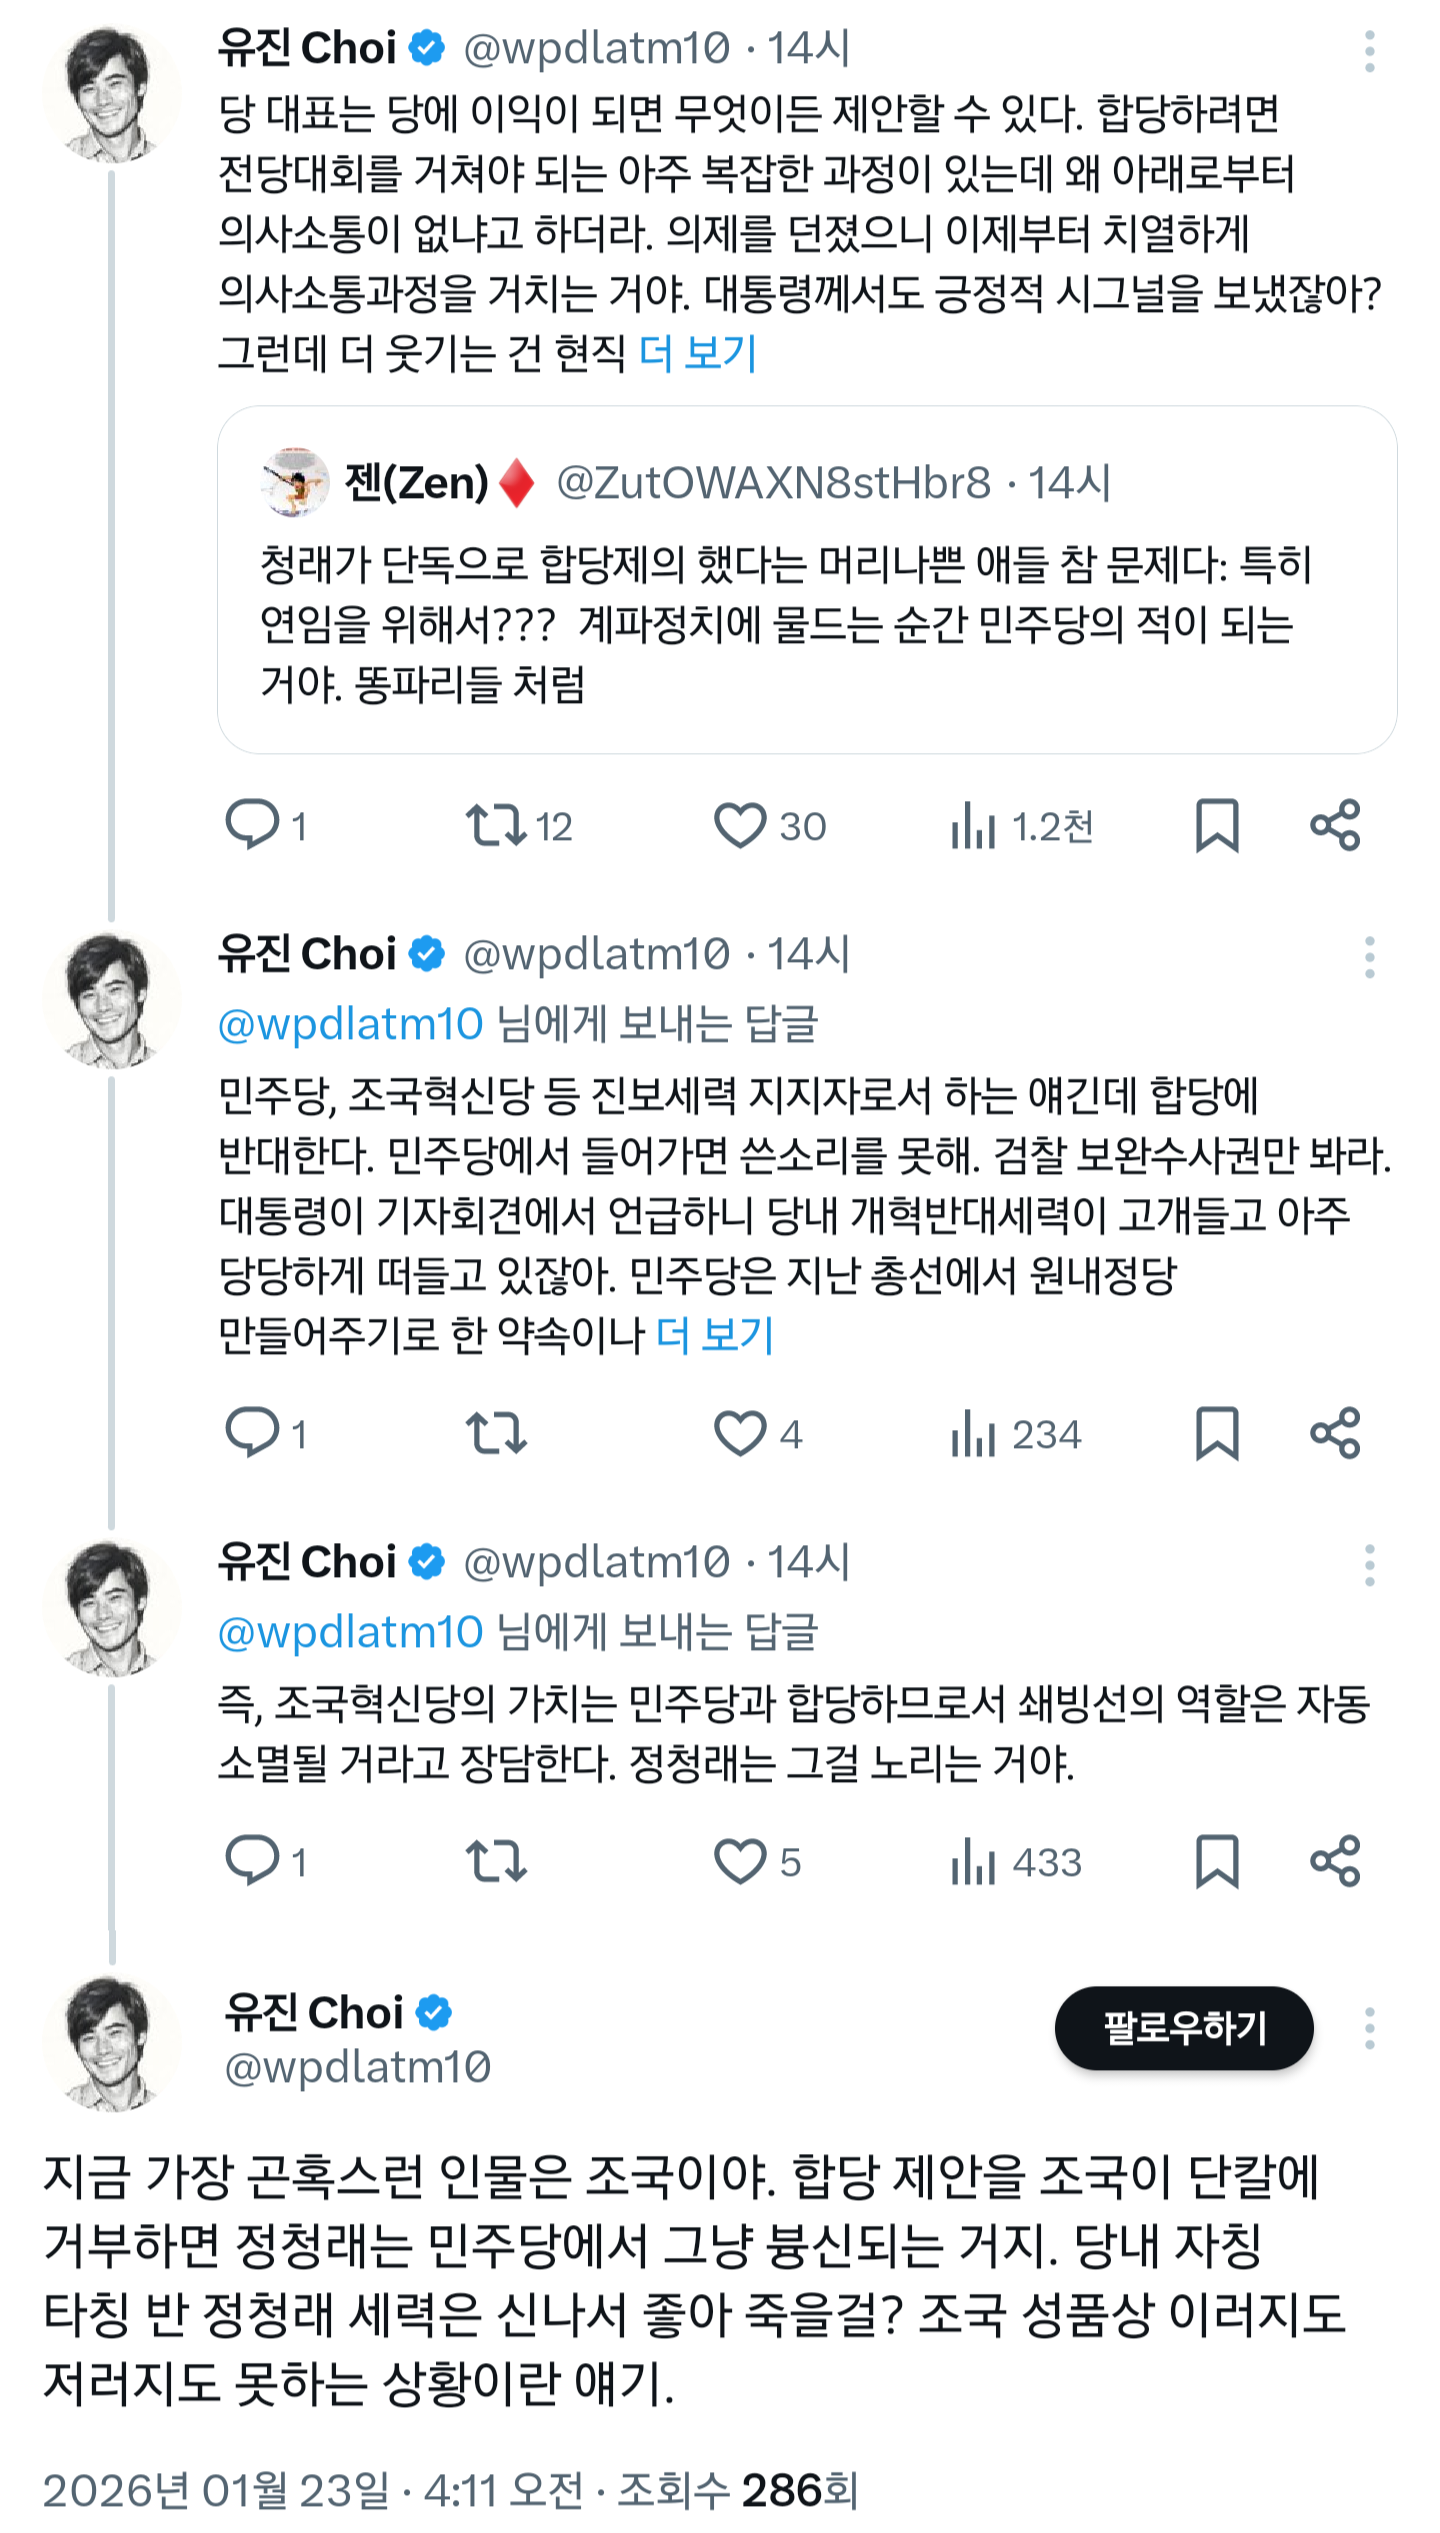Image resolution: width=1440 pixels, height=2533 pixels.
Task: Click @wpdlatm10 mention in second tweet's reply line
Action: (350, 1025)
